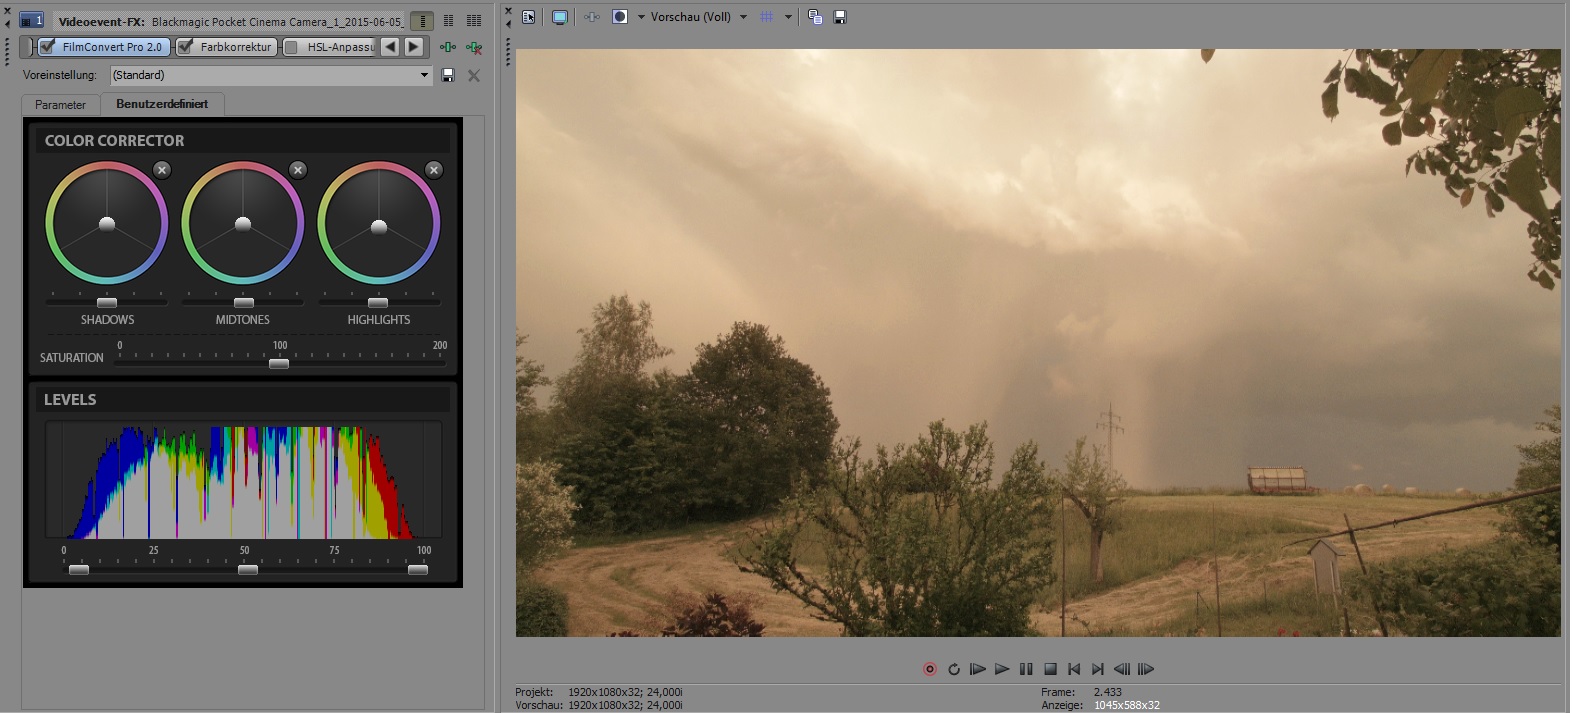Select two-column FX chain layout icon
The height and width of the screenshot is (713, 1574).
click(448, 21)
